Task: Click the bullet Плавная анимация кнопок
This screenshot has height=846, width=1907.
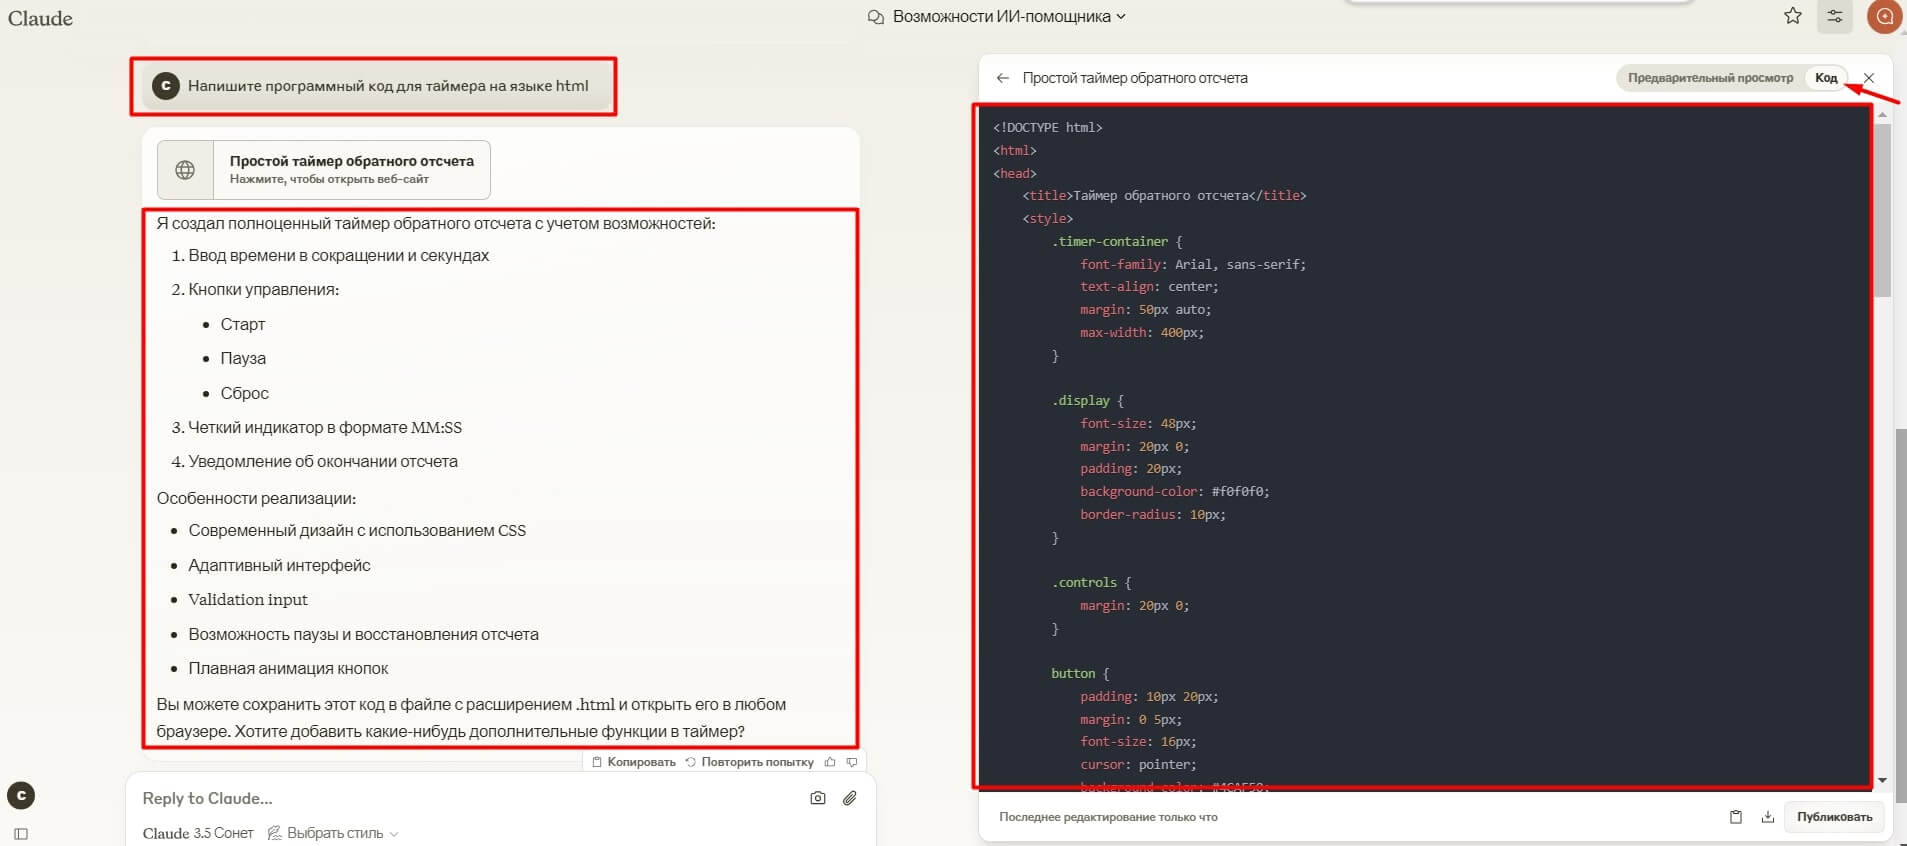Action: pos(288,668)
